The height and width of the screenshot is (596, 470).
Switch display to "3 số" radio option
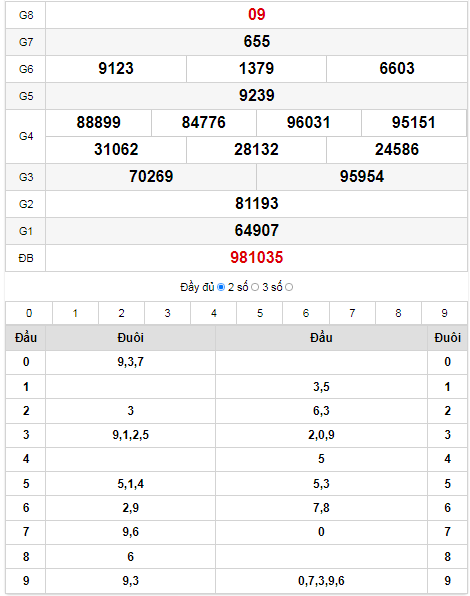pyautogui.click(x=289, y=287)
